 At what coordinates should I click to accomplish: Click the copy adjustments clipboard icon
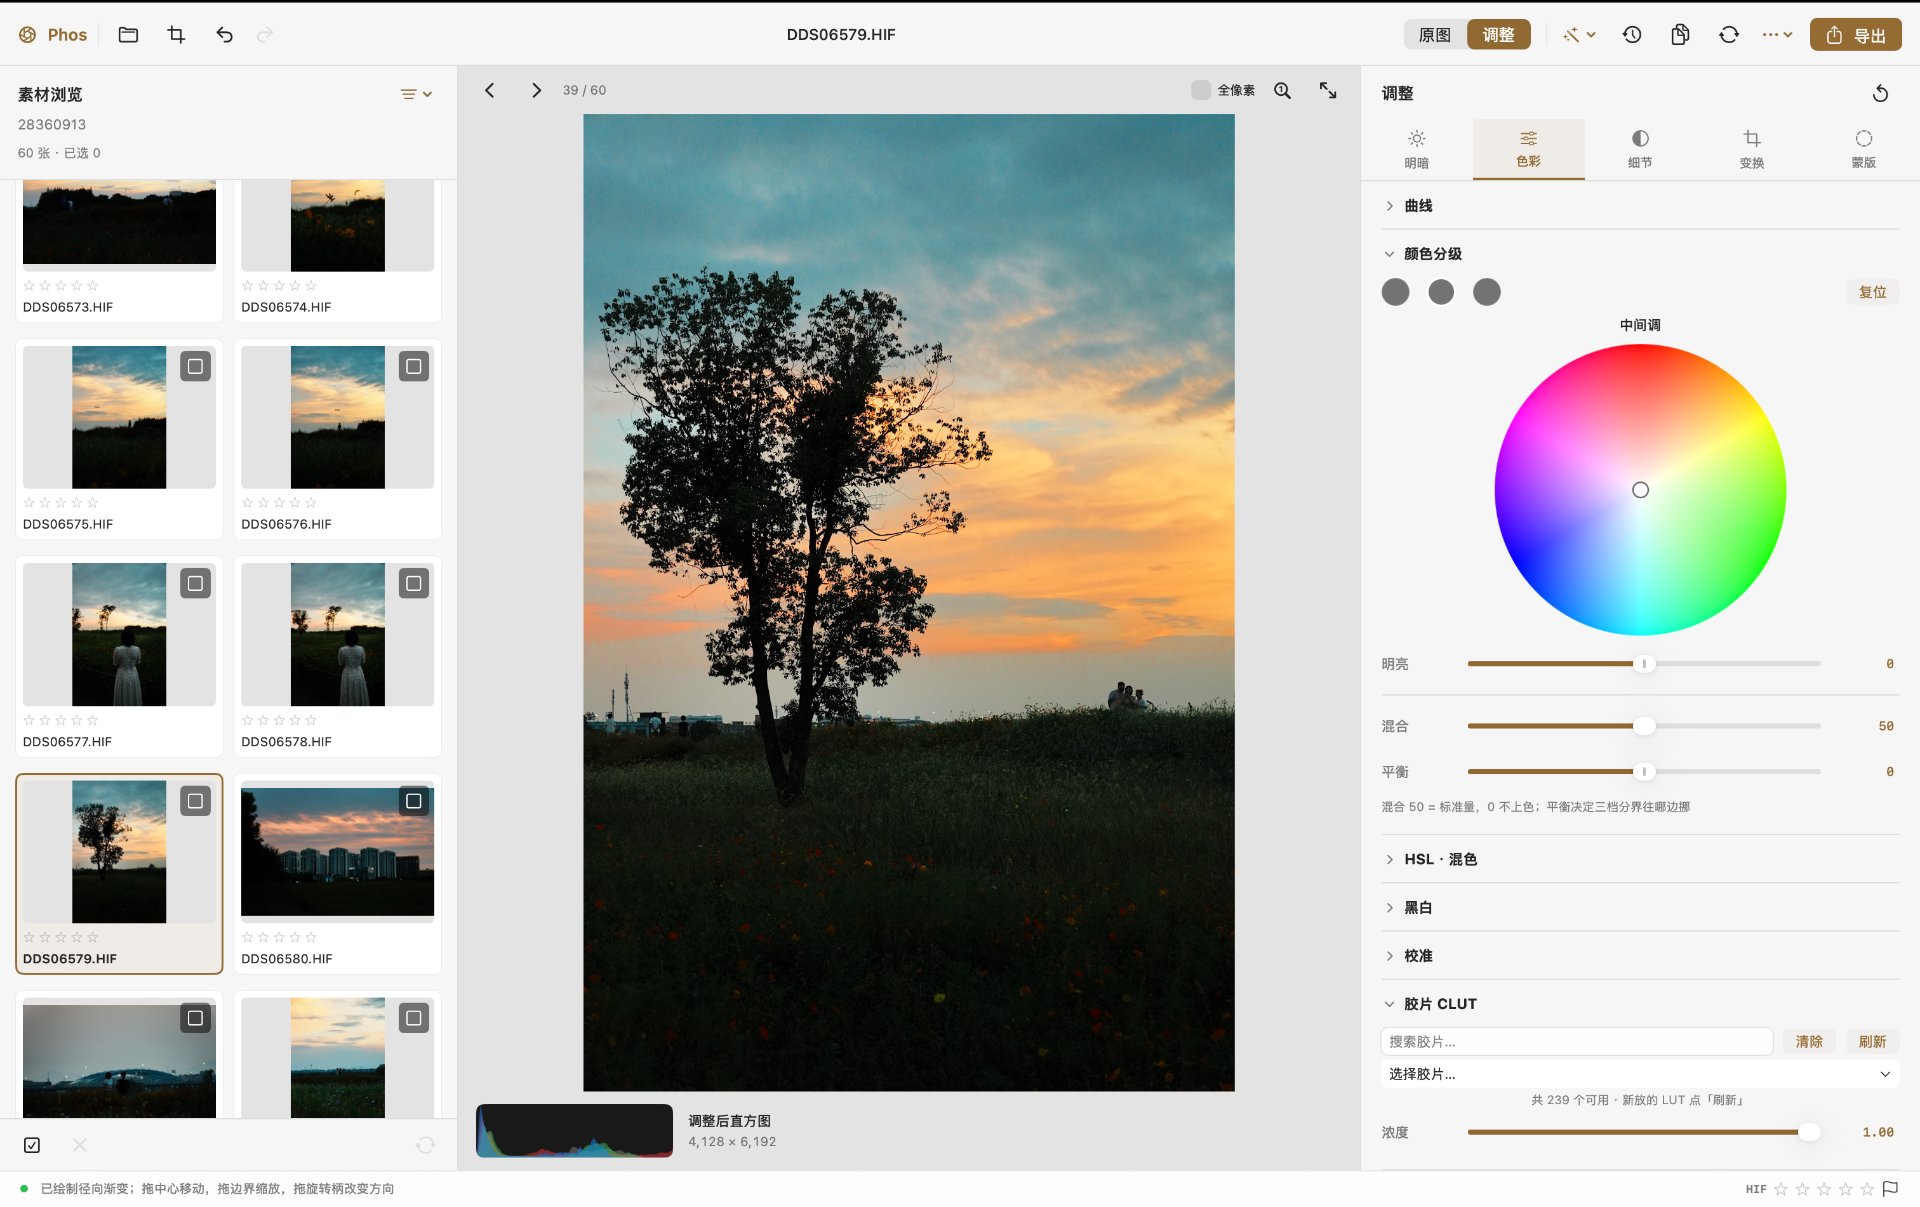[x=1680, y=35]
